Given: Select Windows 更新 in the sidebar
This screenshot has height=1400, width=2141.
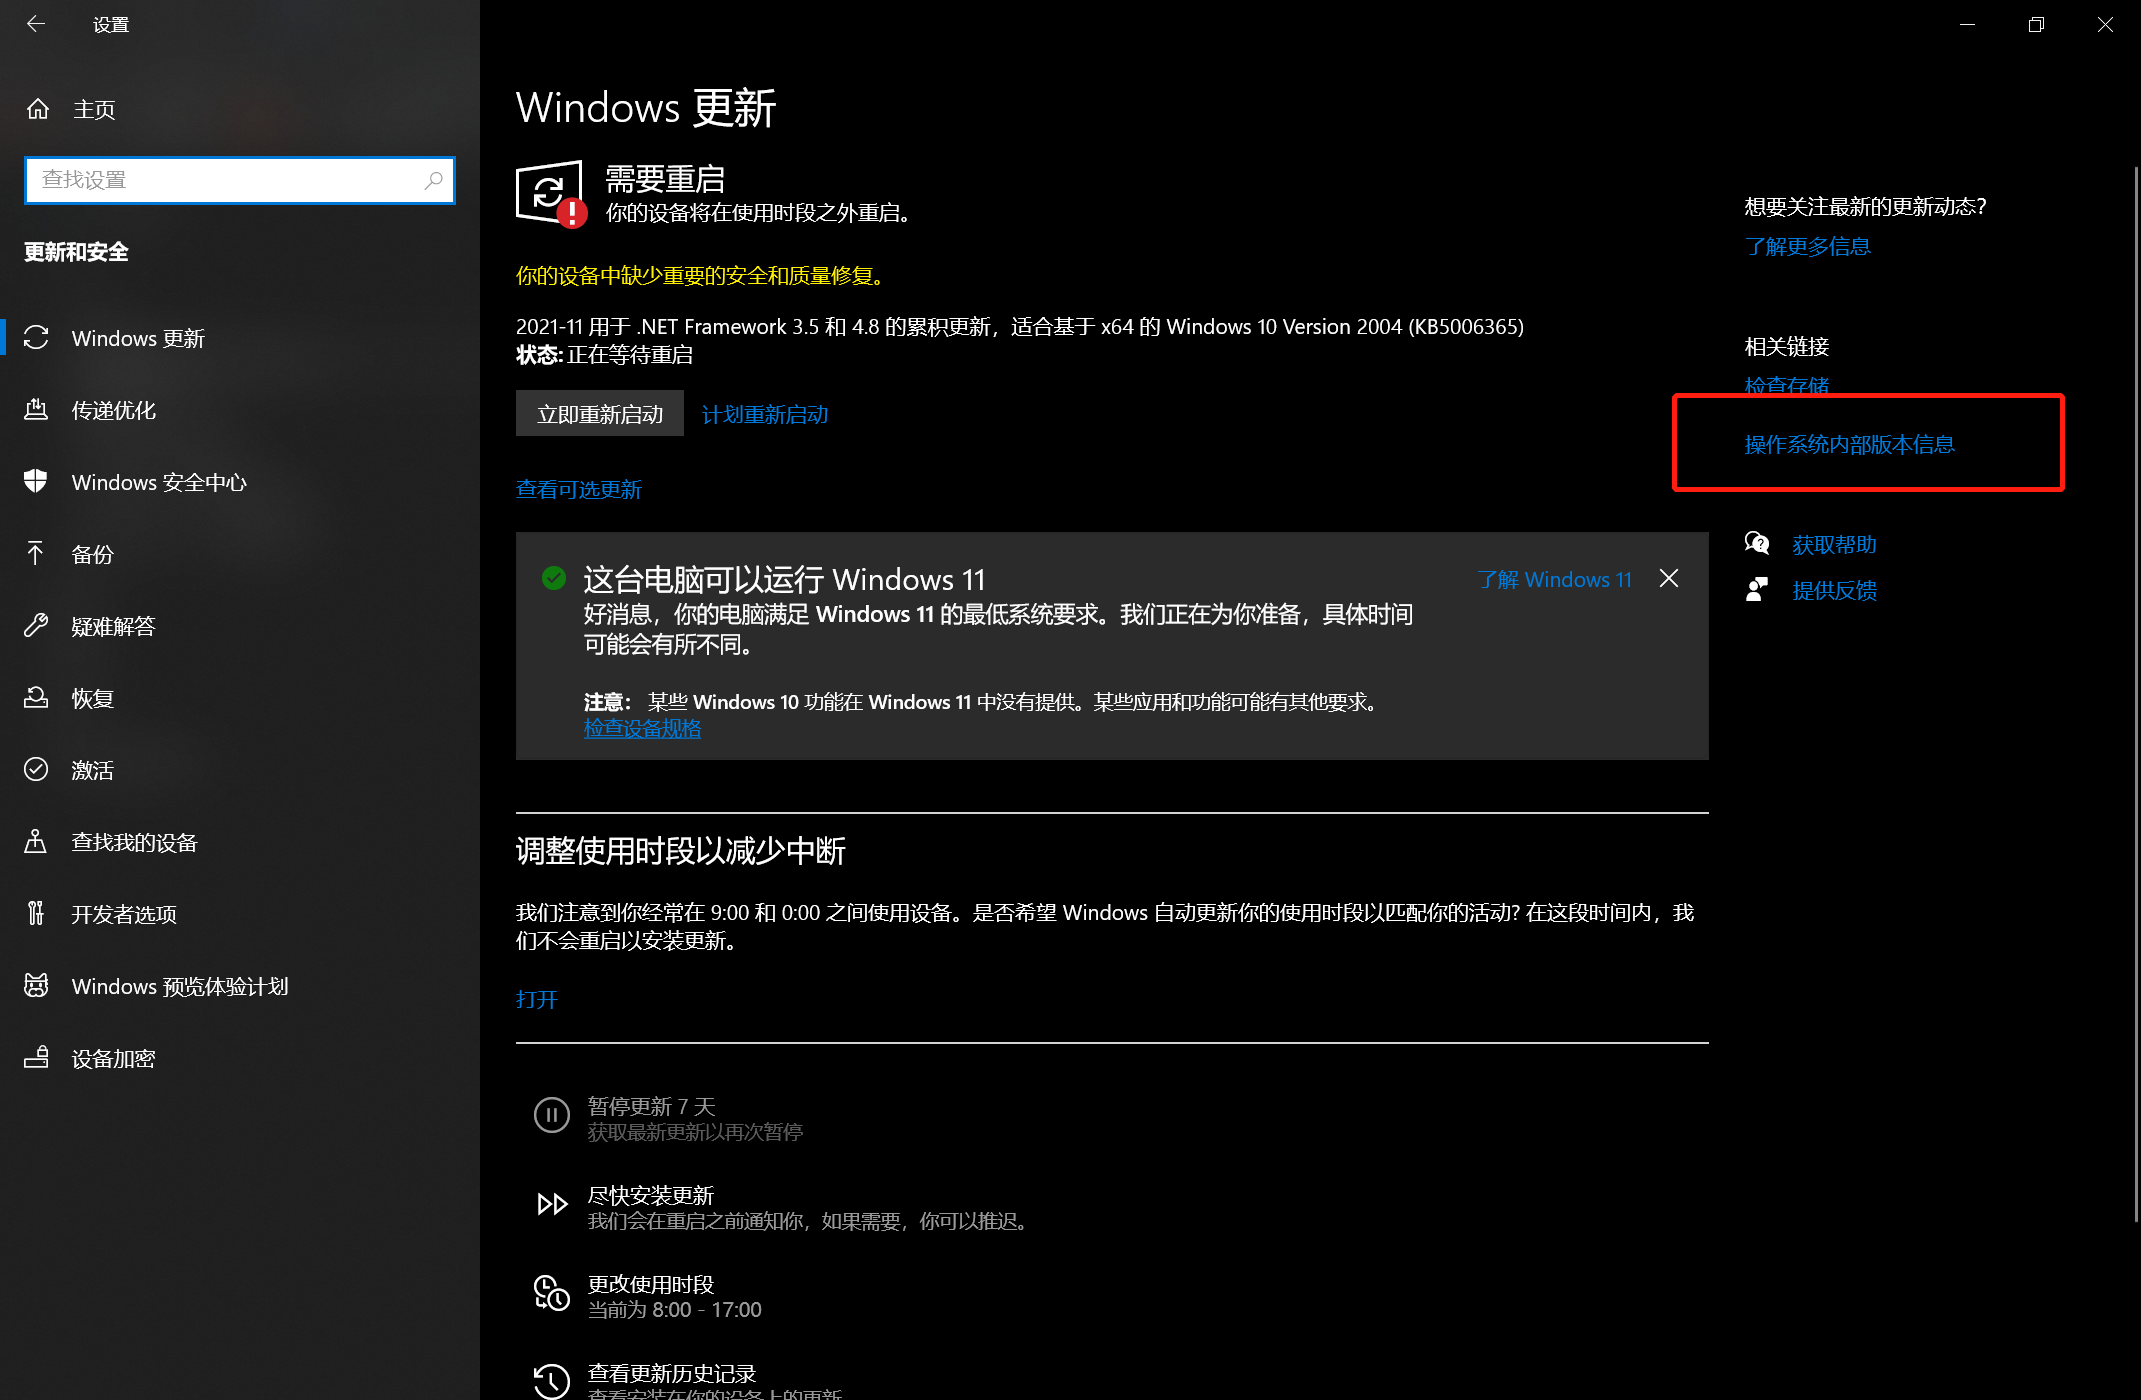Looking at the screenshot, I should point(136,338).
